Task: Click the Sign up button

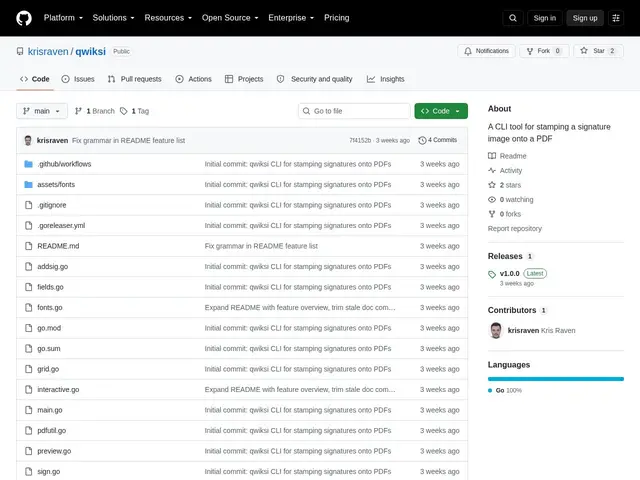Action: 584,18
